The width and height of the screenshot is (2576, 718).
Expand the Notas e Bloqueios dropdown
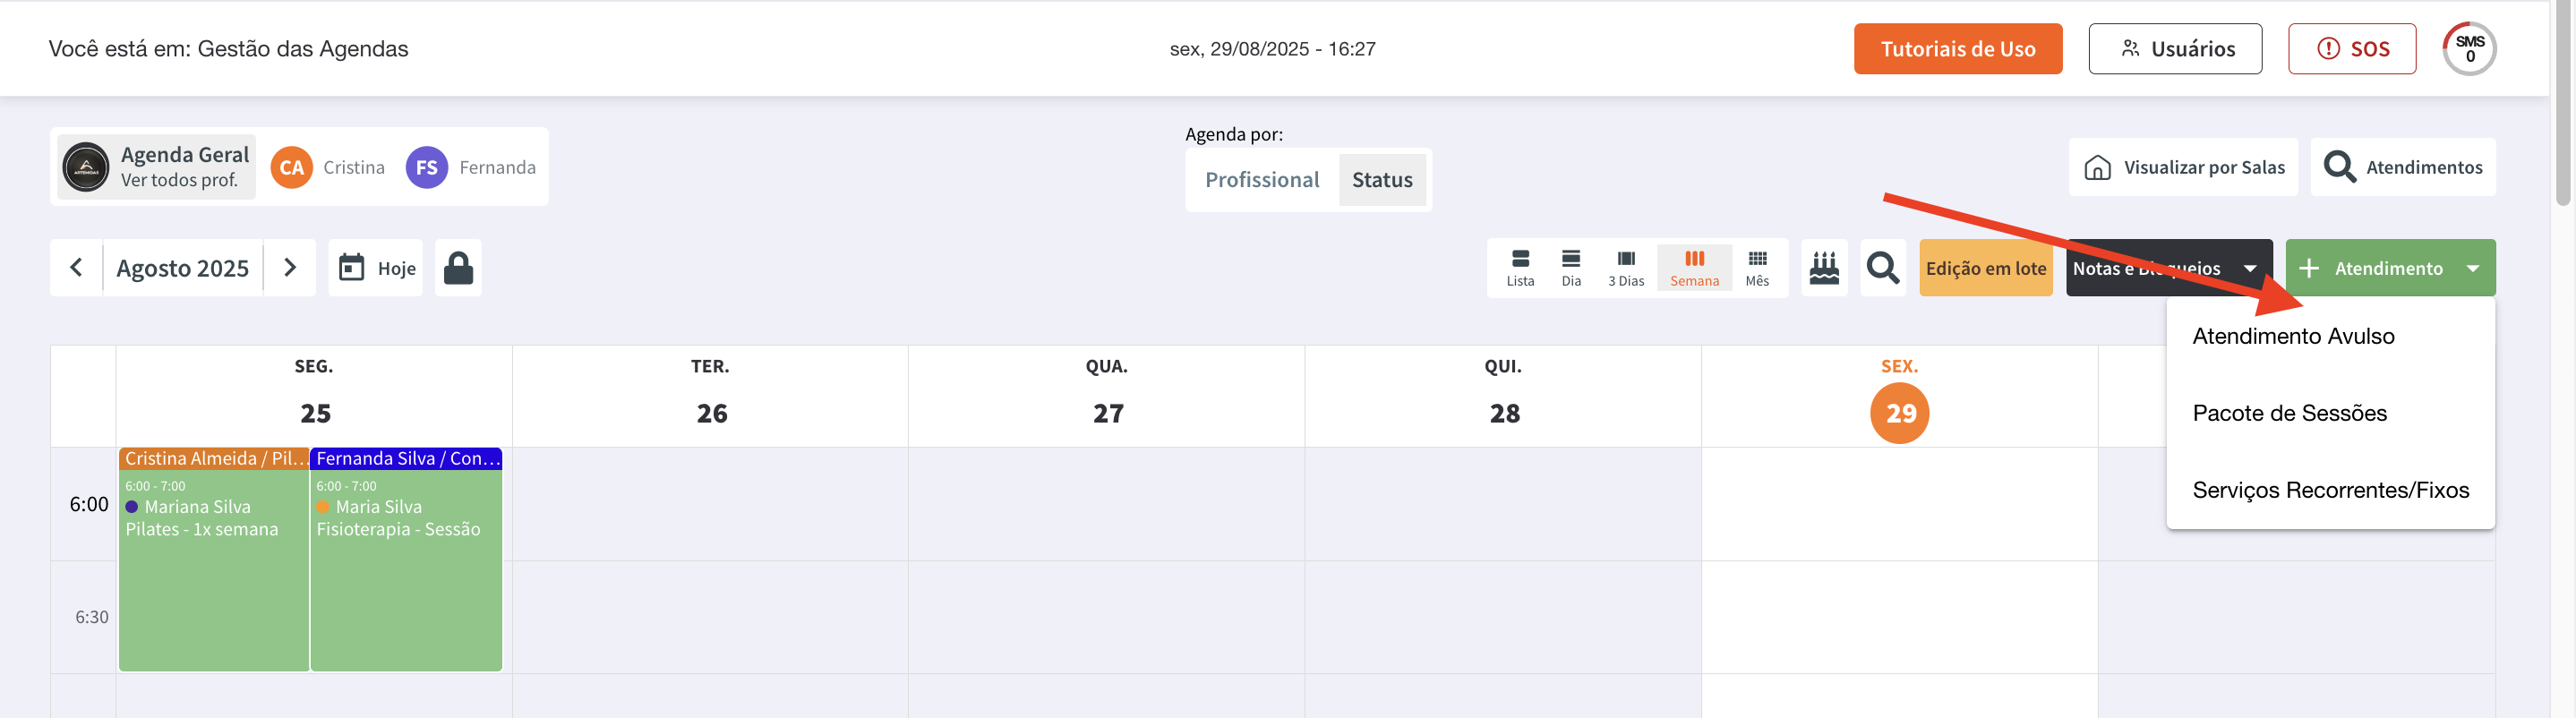pos(2249,268)
